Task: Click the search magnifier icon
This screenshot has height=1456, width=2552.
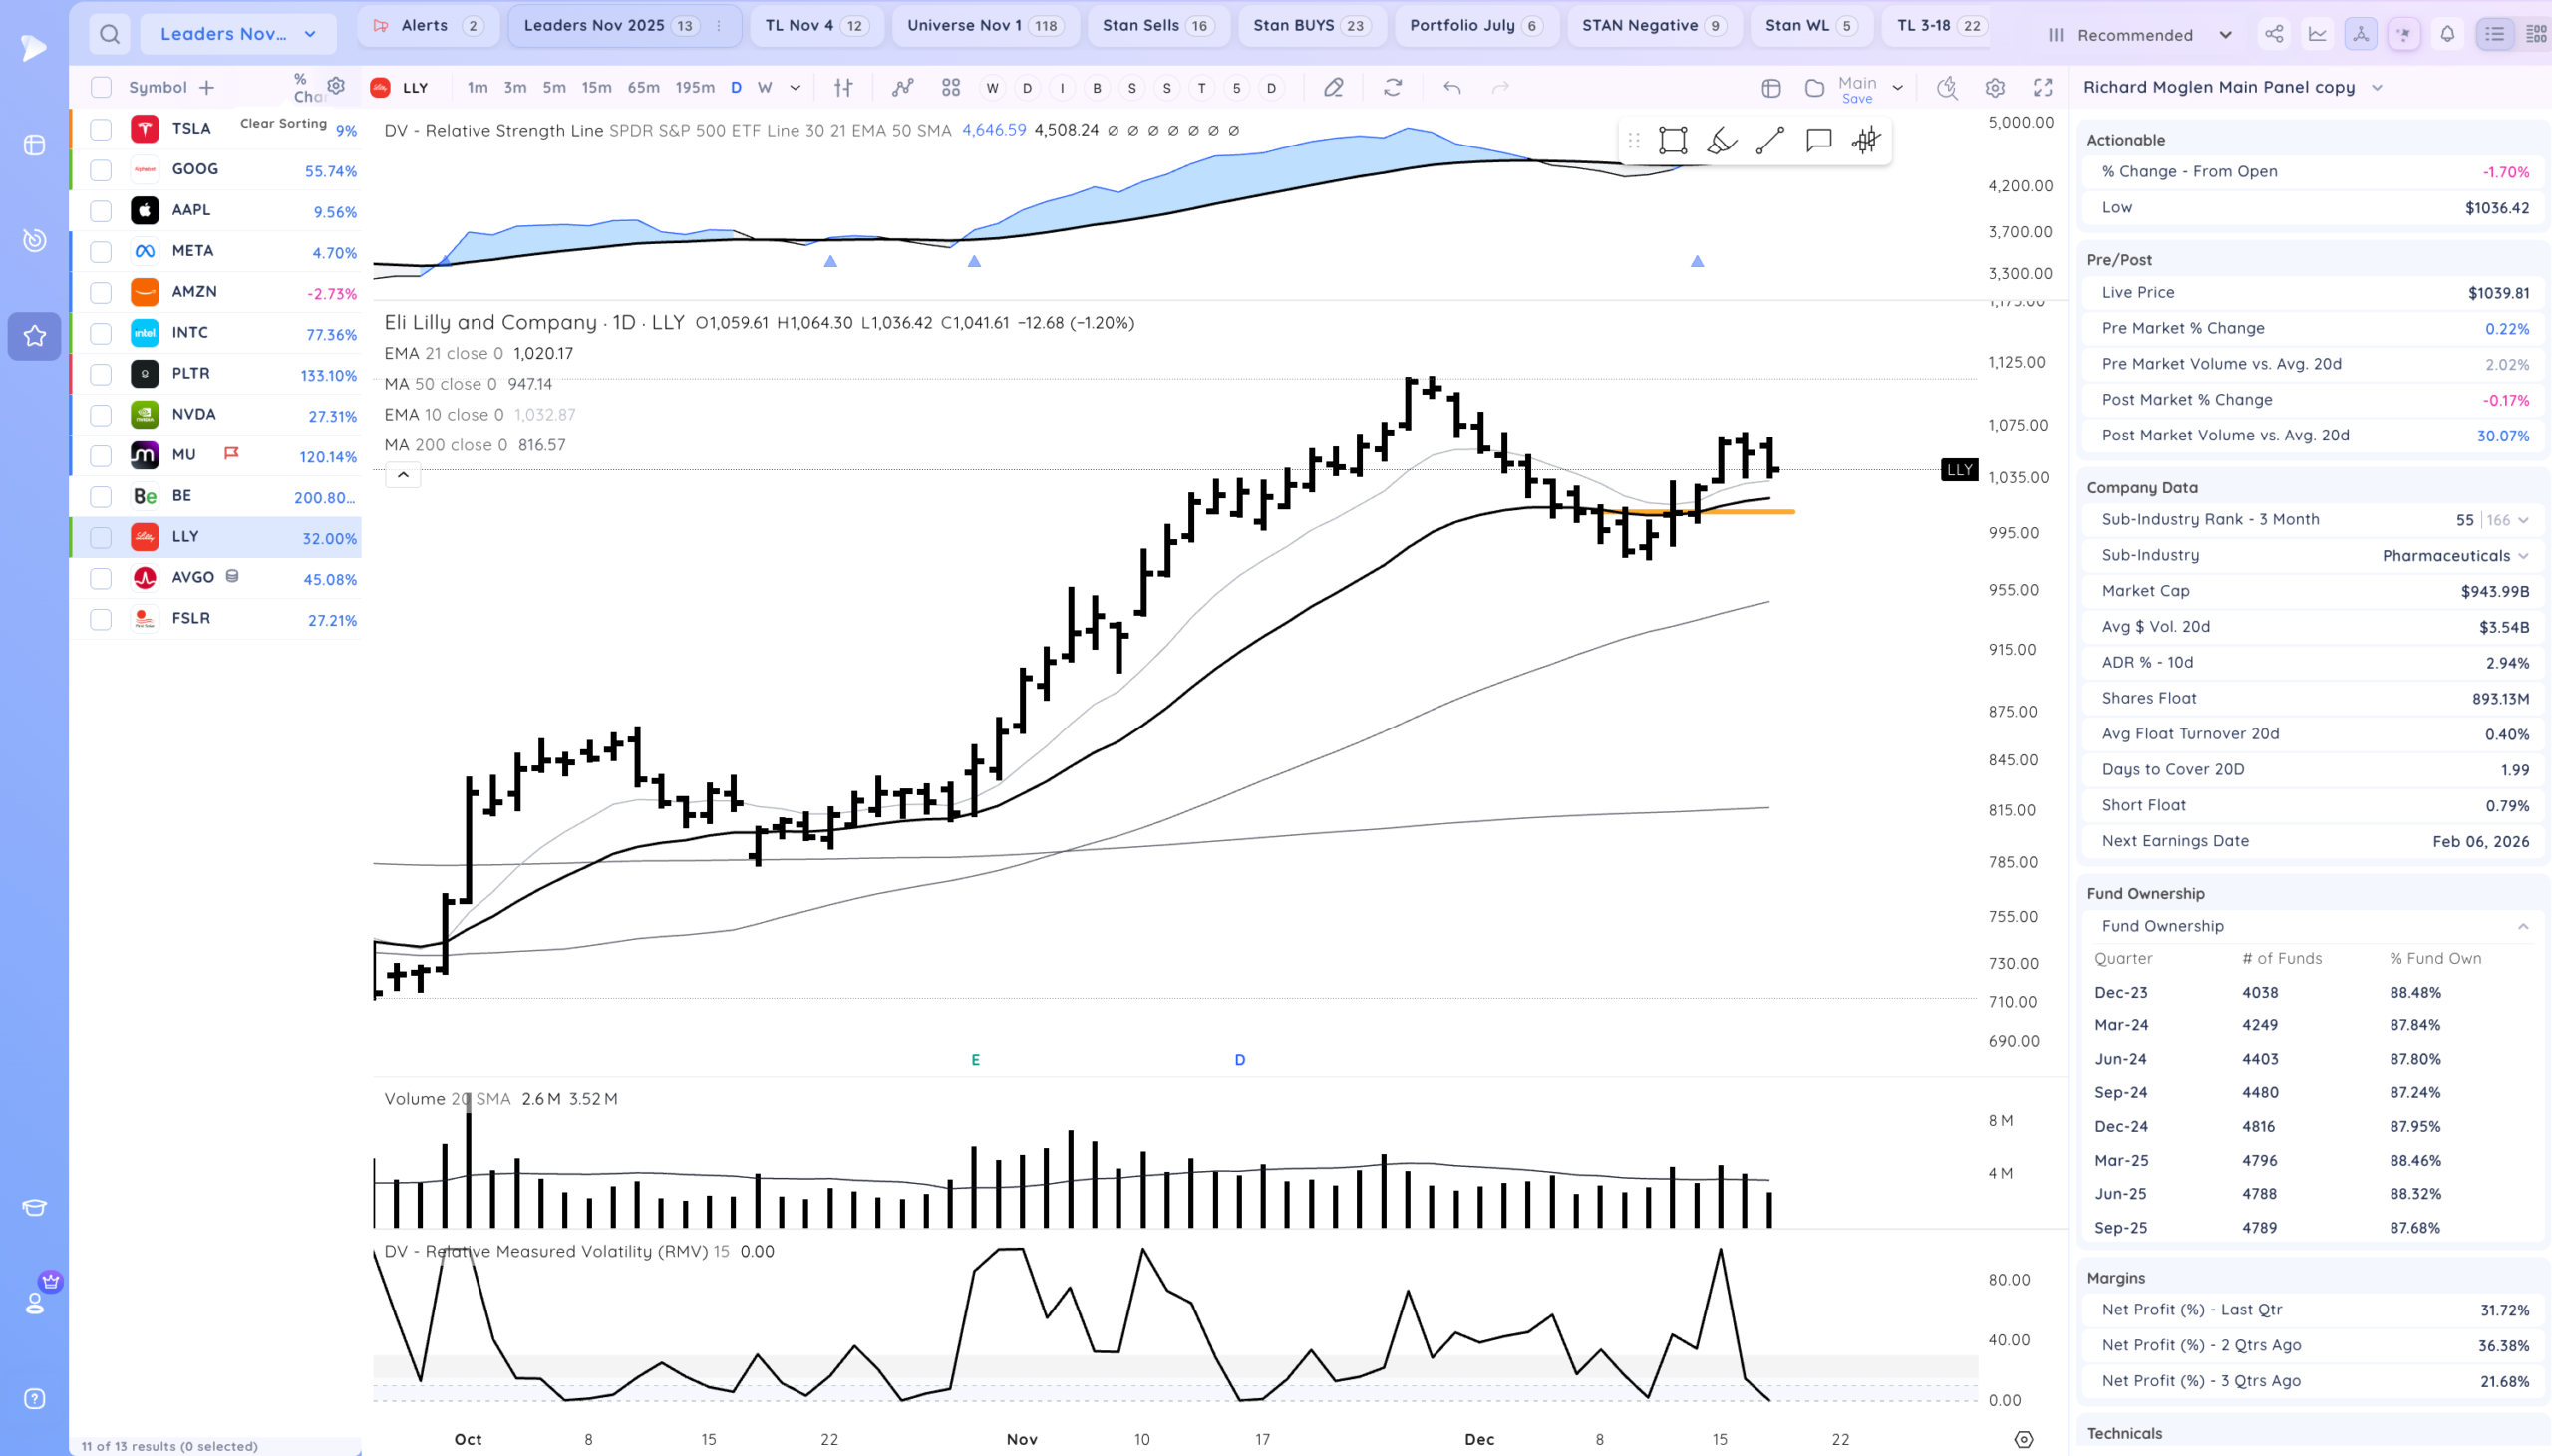Action: click(110, 35)
